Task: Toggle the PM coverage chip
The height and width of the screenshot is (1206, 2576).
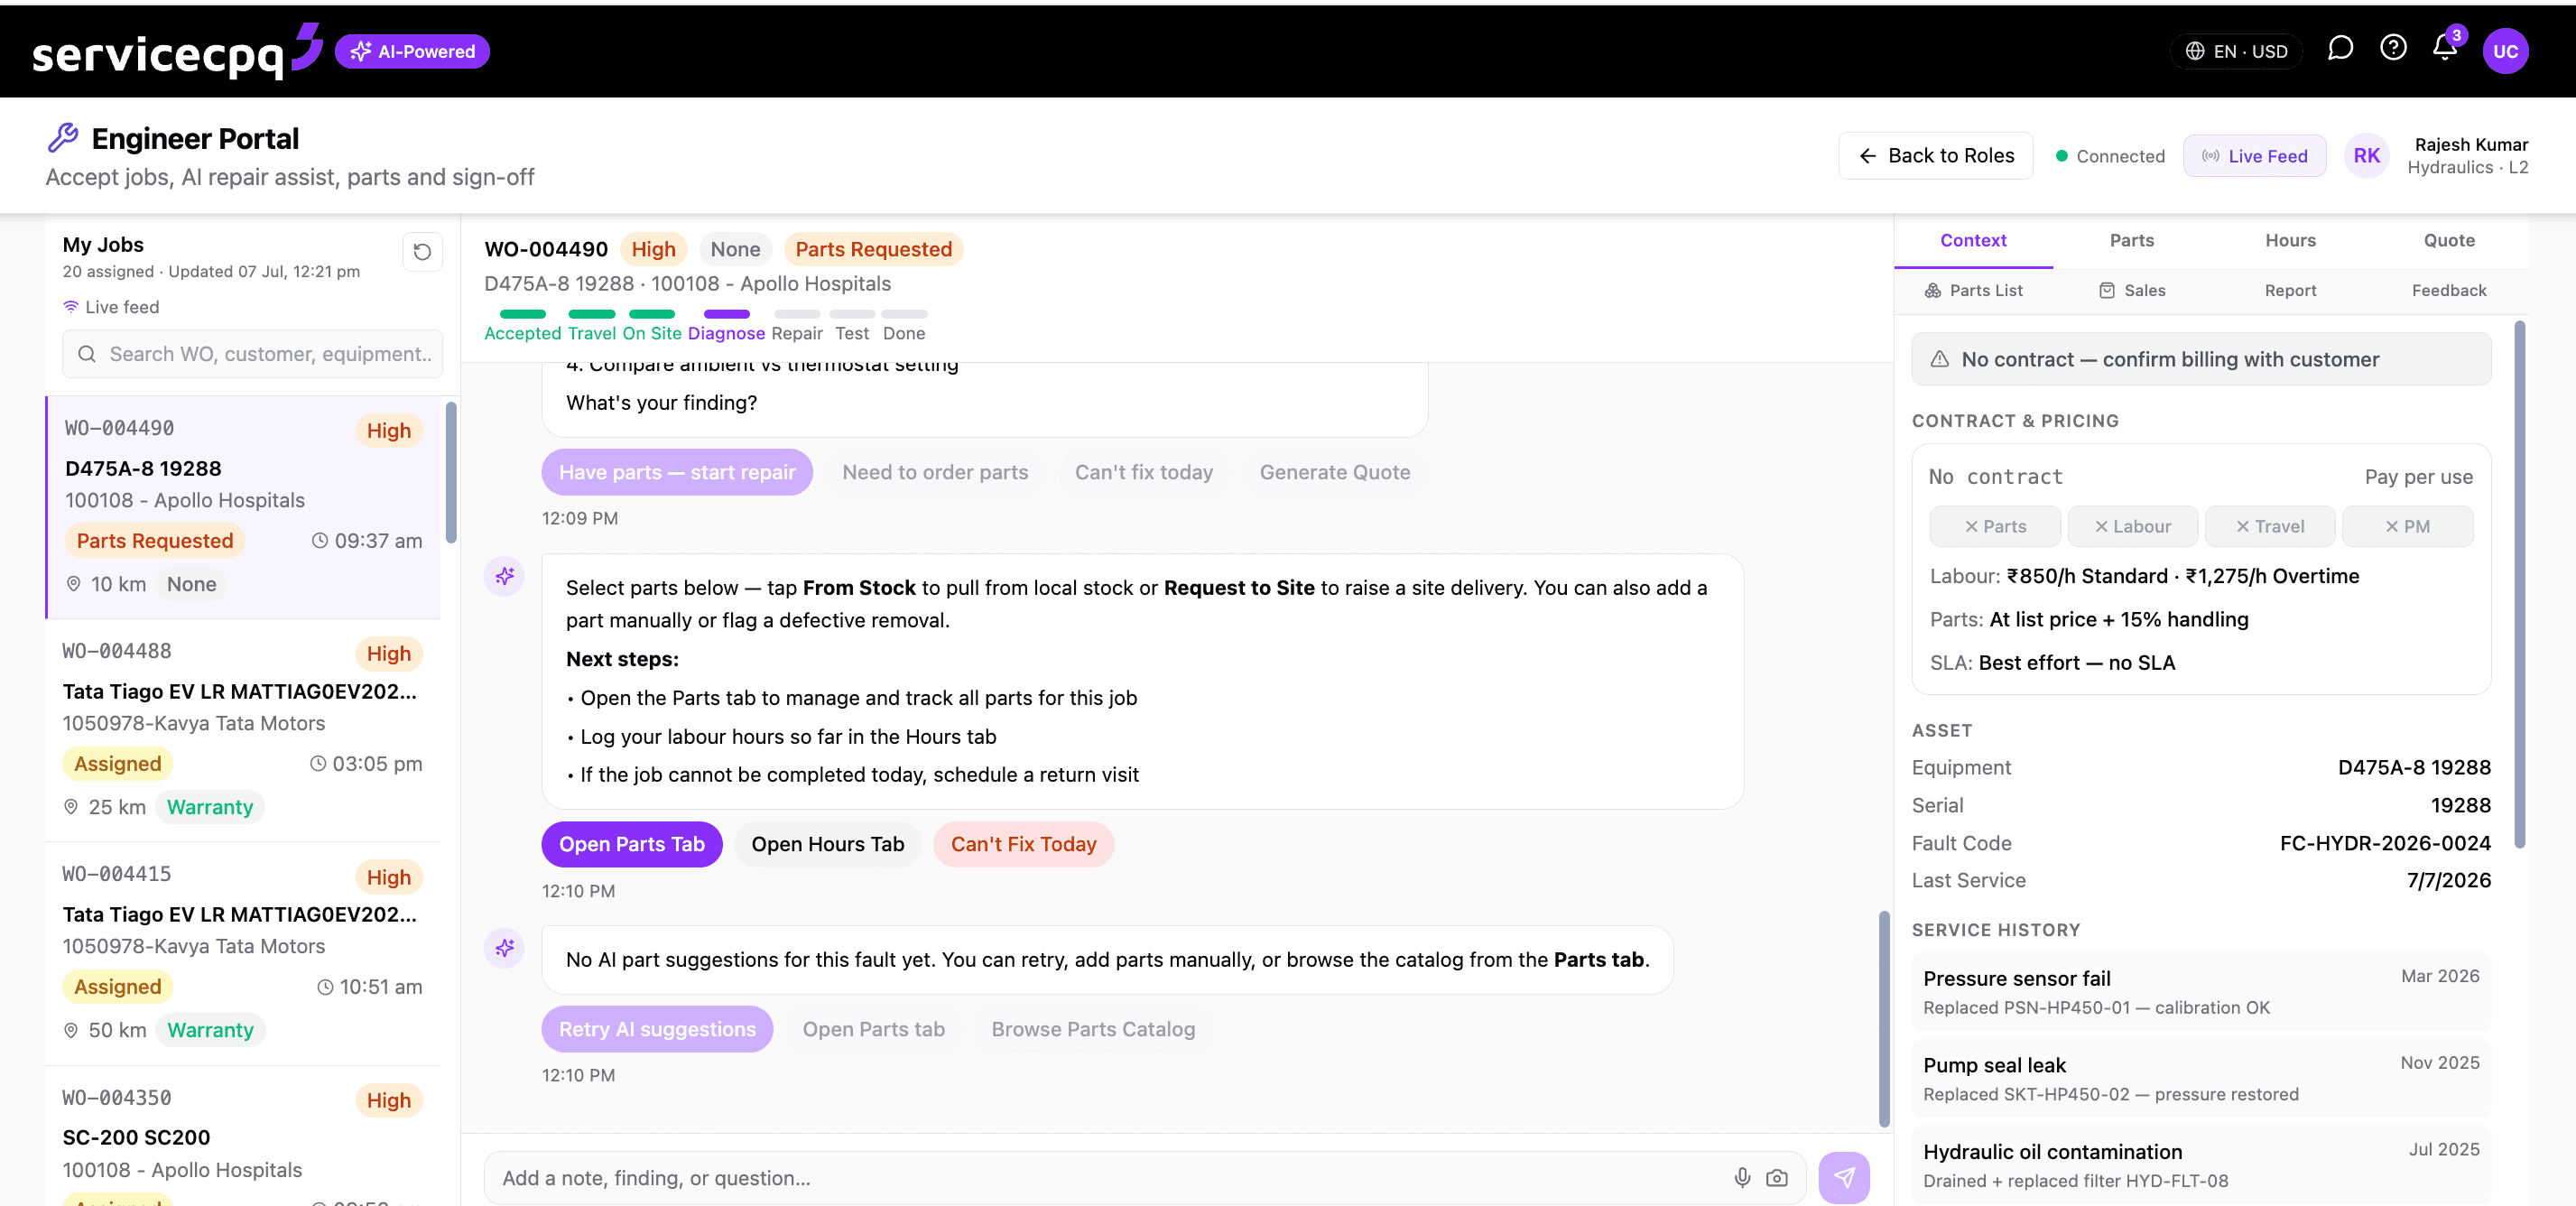Action: pyautogui.click(x=2407, y=526)
